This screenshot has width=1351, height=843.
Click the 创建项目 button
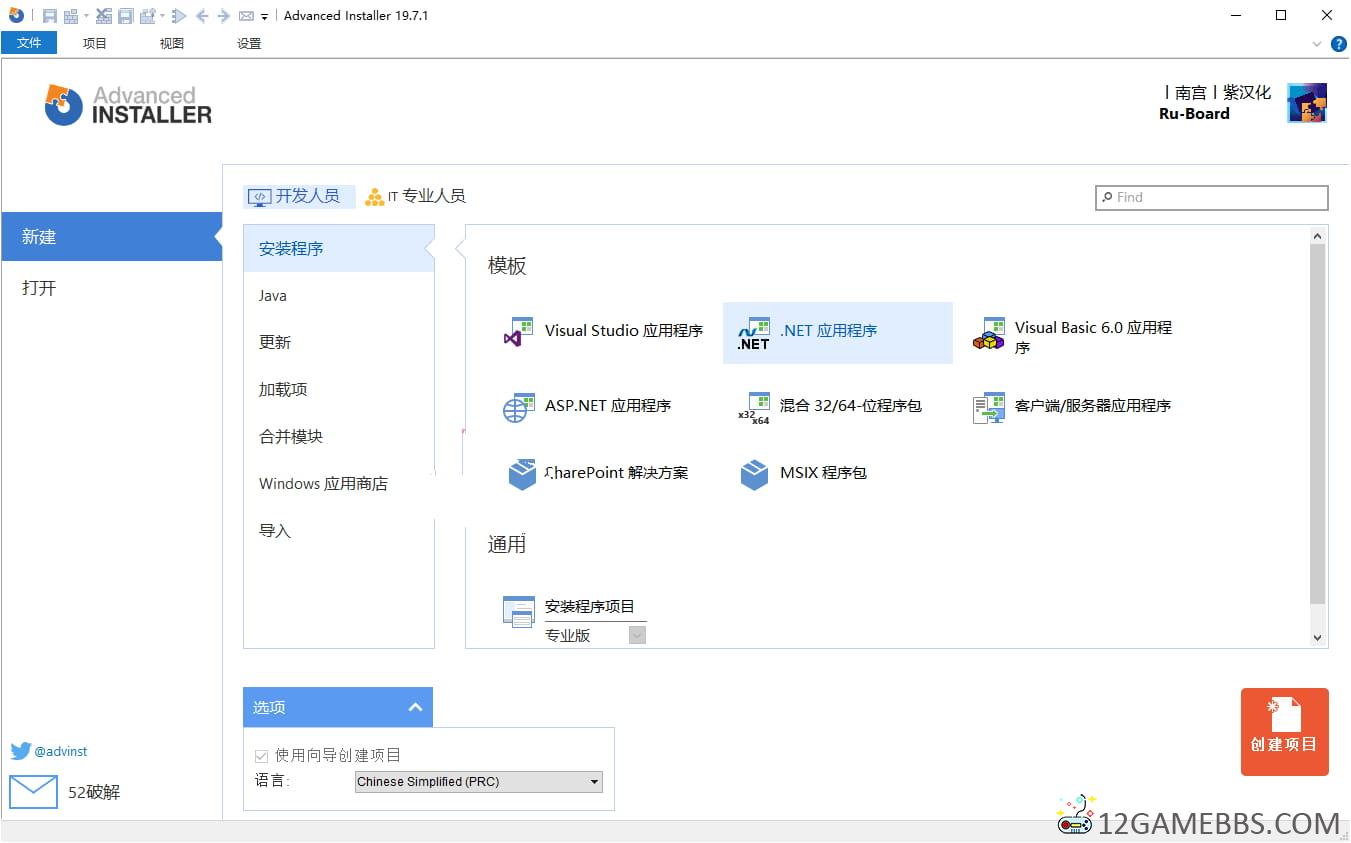coord(1284,732)
